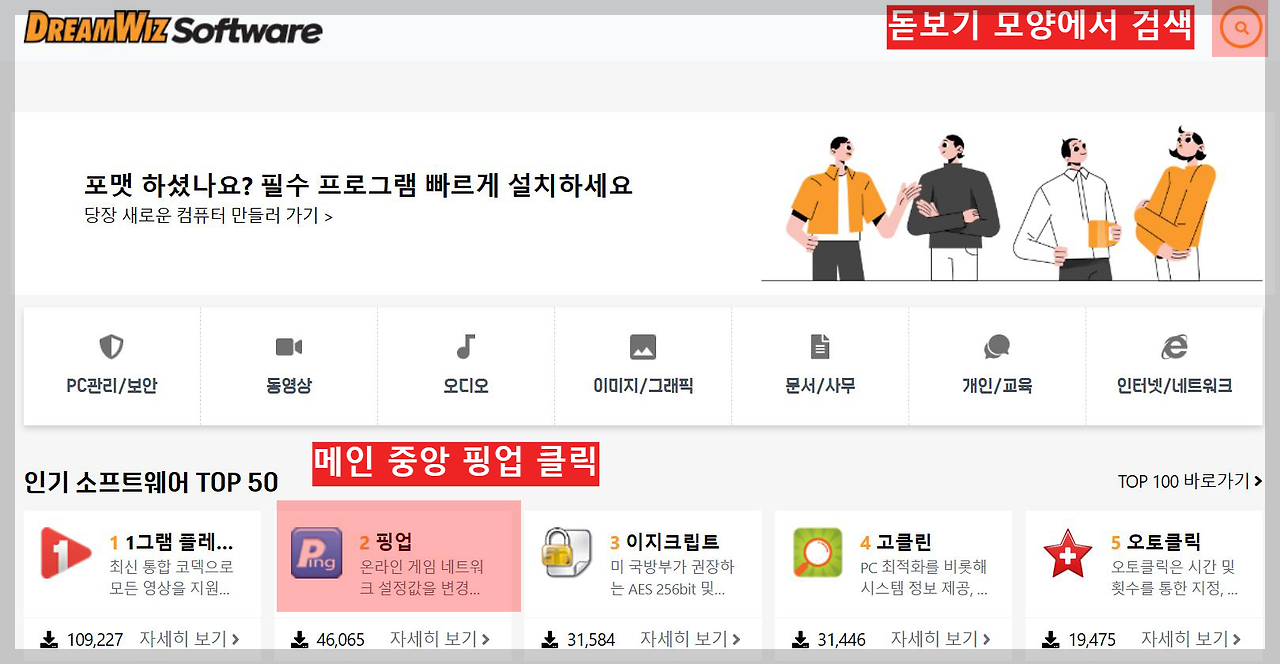This screenshot has height=664, width=1280.
Task: Open the 개인/교육 chat bubble icon category
Action: tap(997, 347)
